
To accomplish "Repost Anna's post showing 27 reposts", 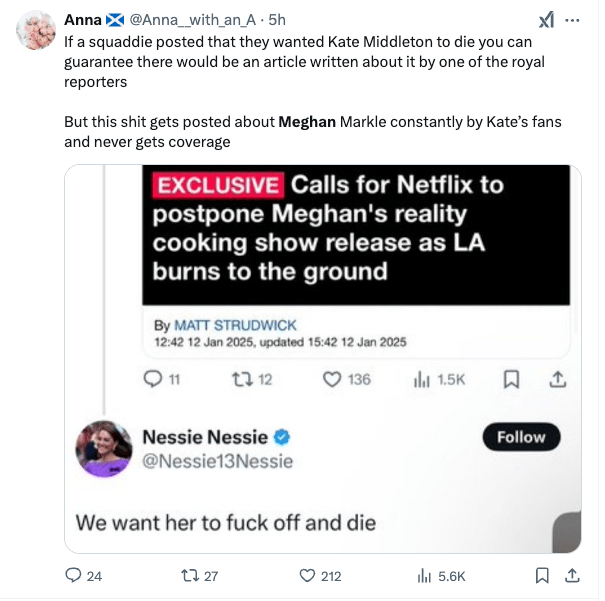I will click(x=187, y=576).
